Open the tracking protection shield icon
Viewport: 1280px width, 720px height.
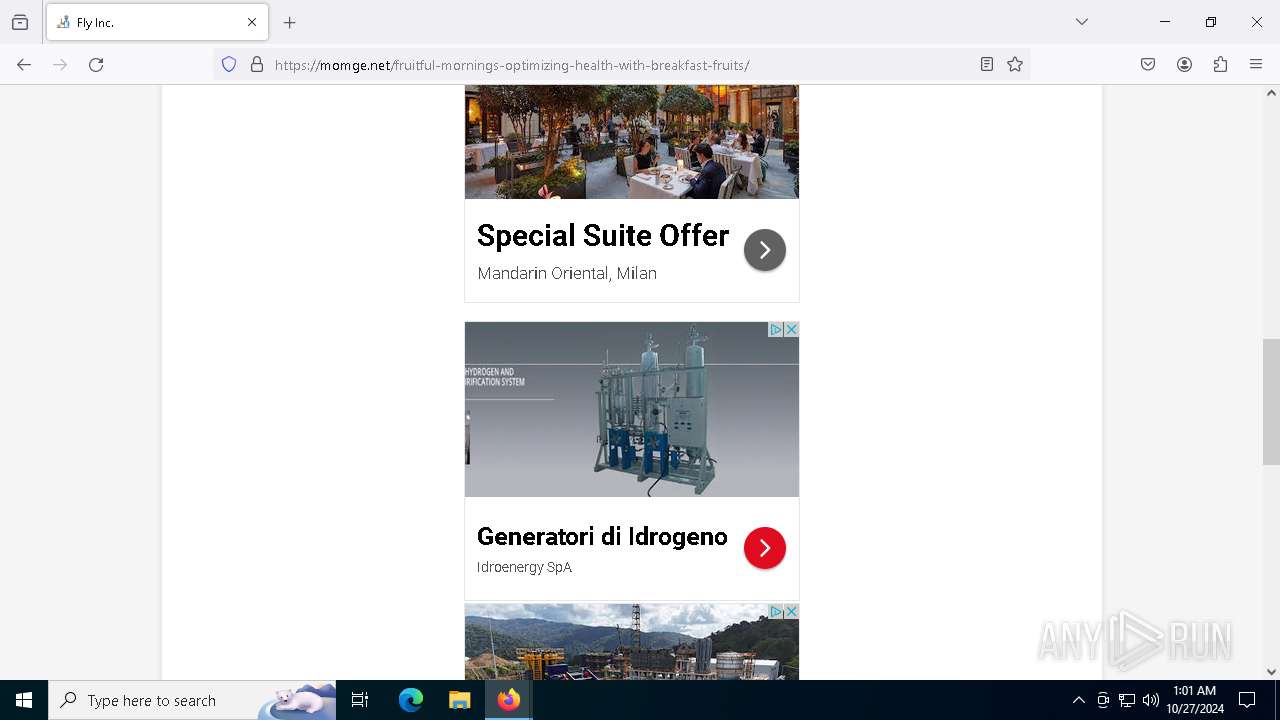229,65
